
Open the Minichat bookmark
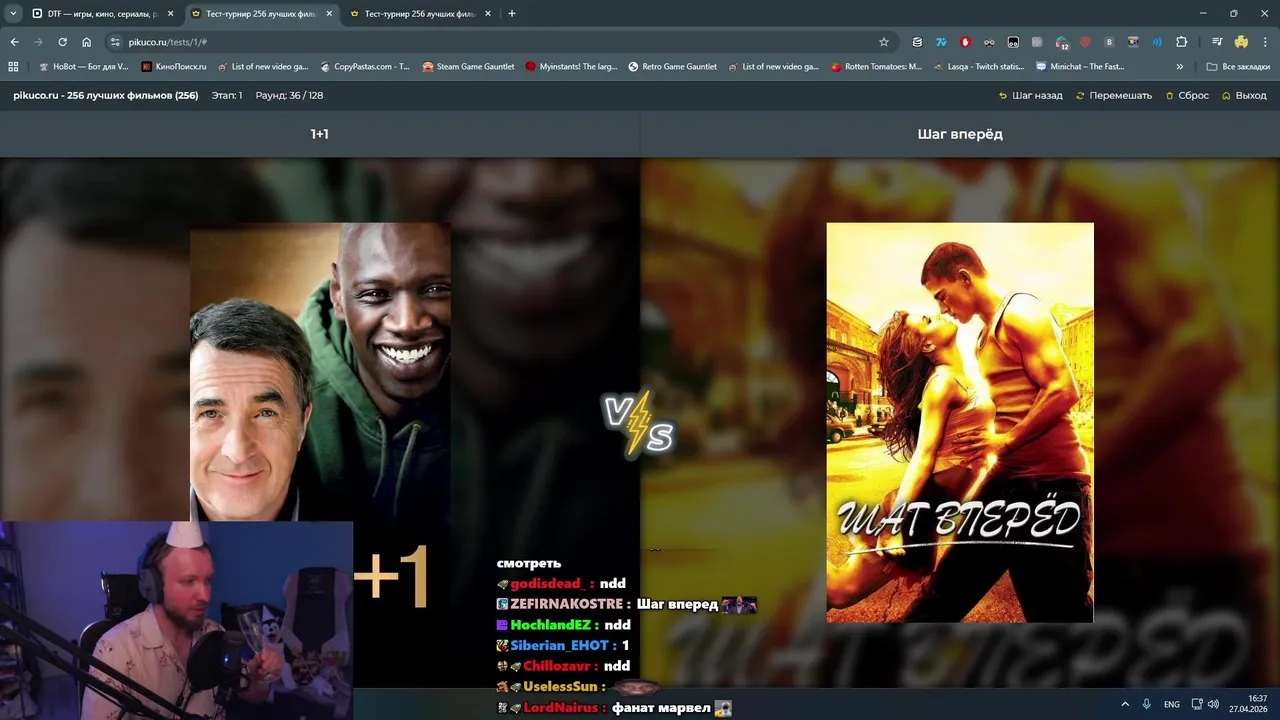click(x=1080, y=67)
